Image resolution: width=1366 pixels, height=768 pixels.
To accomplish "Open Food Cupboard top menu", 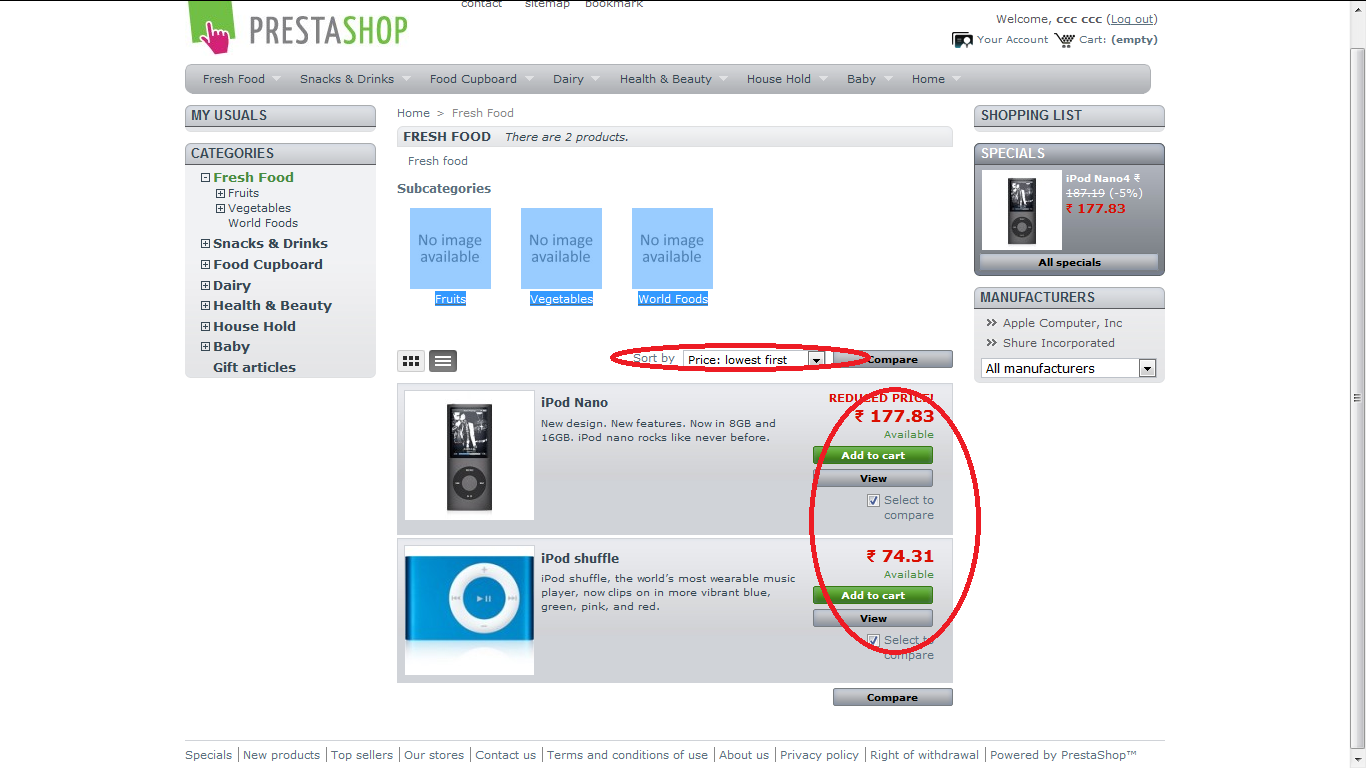I will [x=473, y=79].
